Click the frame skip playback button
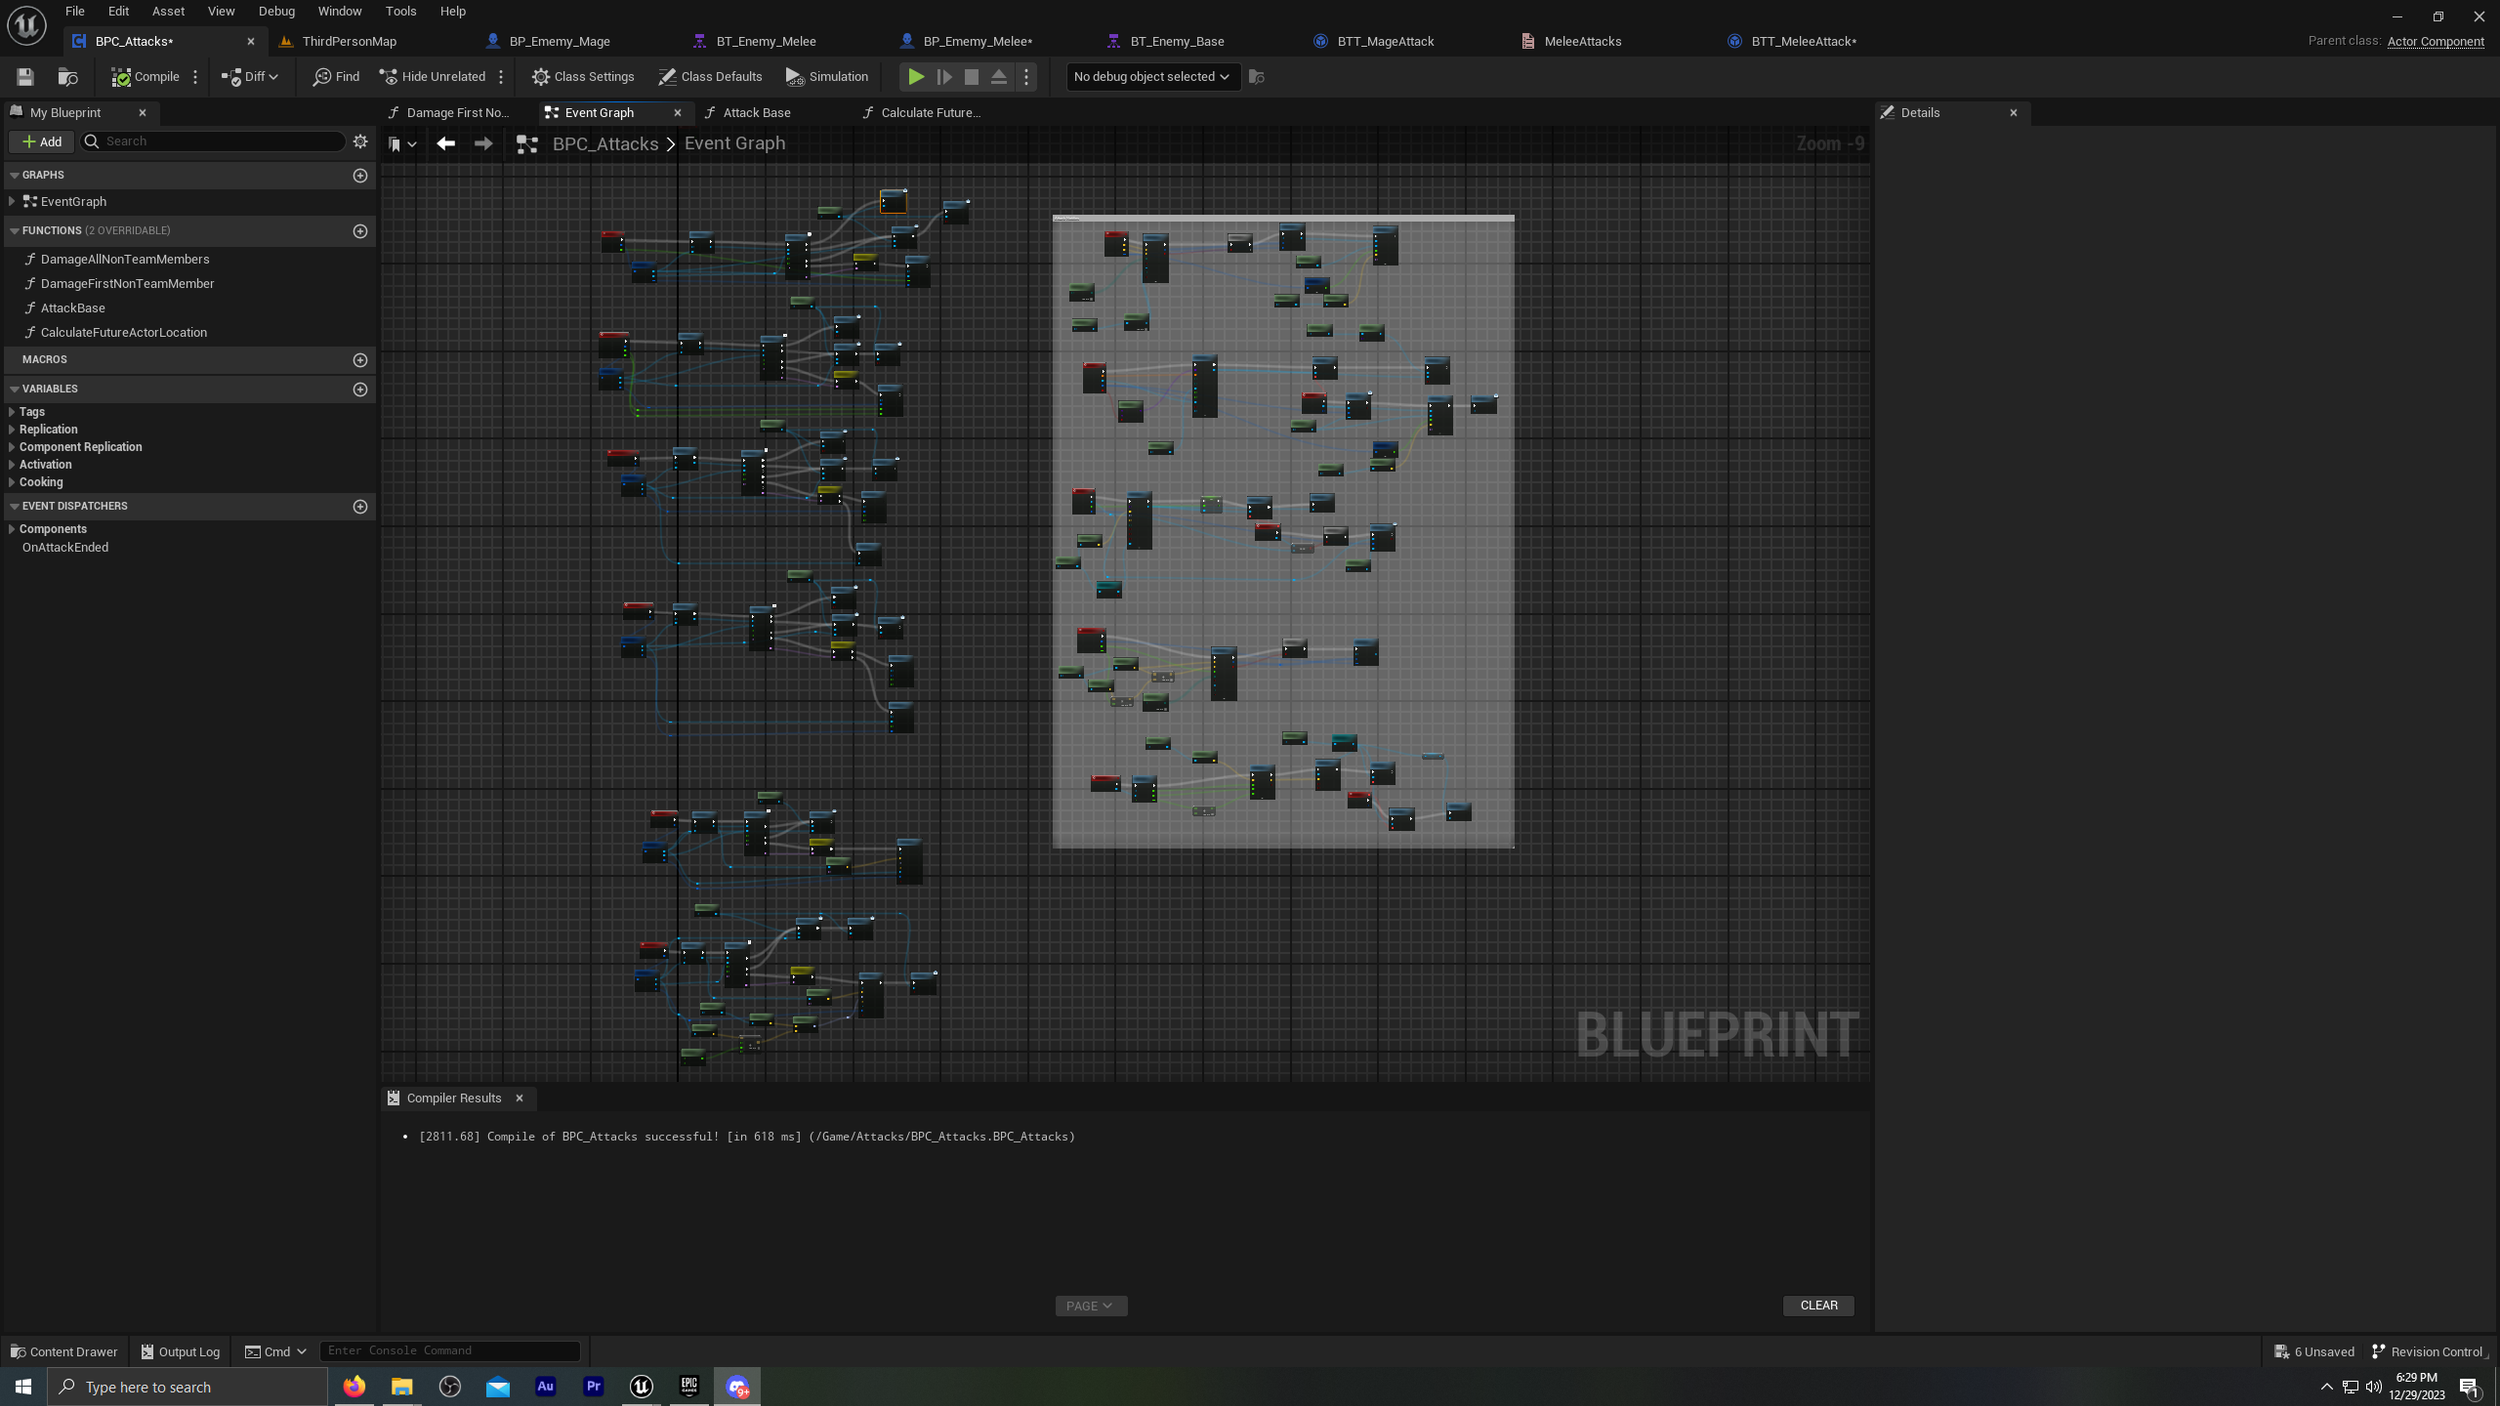The image size is (2500, 1406). (944, 77)
